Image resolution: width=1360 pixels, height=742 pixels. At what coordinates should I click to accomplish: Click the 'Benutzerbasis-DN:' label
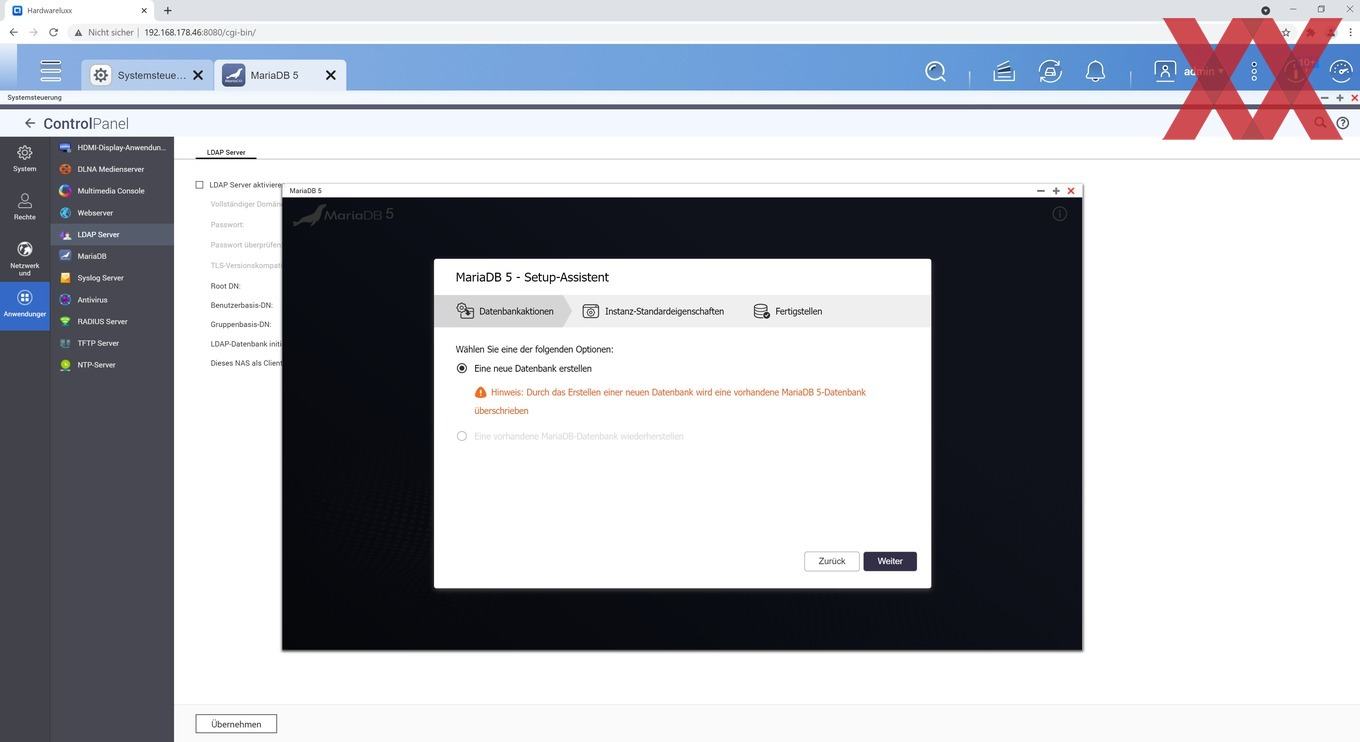pyautogui.click(x=241, y=305)
